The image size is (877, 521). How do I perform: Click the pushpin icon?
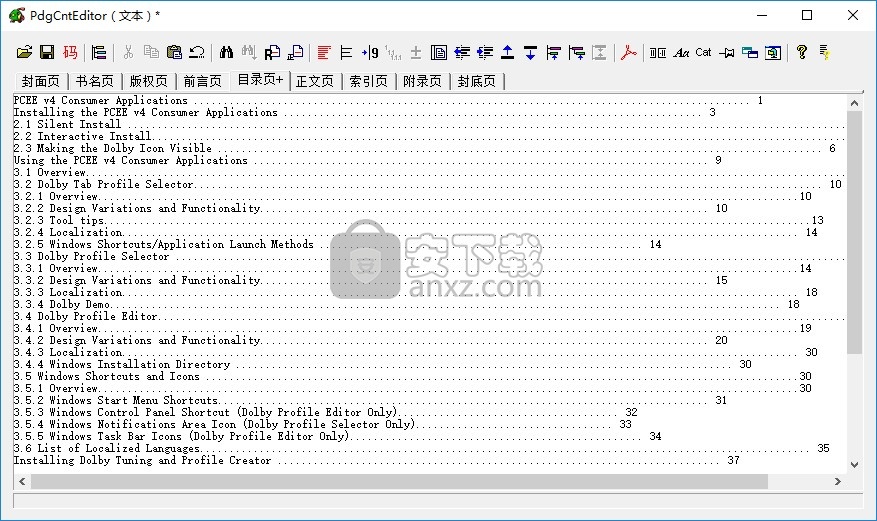pyautogui.click(x=727, y=53)
